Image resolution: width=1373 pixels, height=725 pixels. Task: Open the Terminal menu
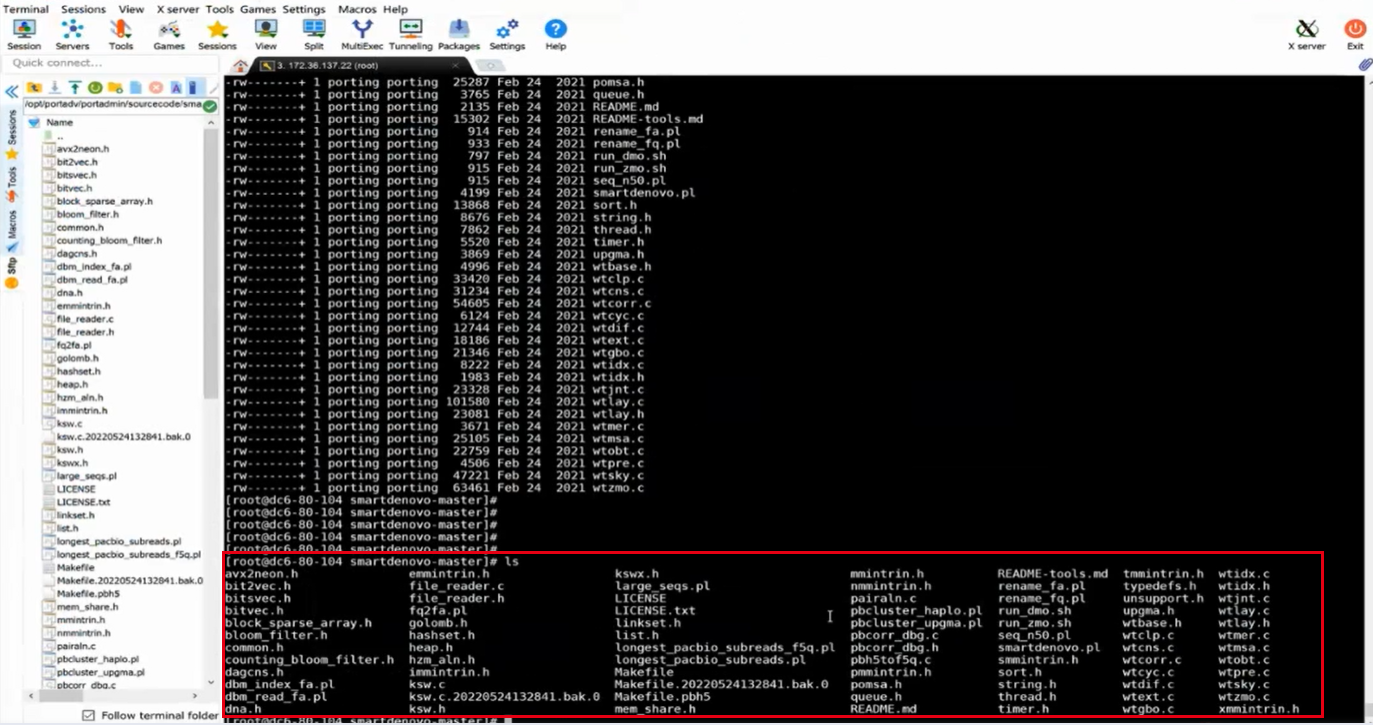tap(25, 9)
